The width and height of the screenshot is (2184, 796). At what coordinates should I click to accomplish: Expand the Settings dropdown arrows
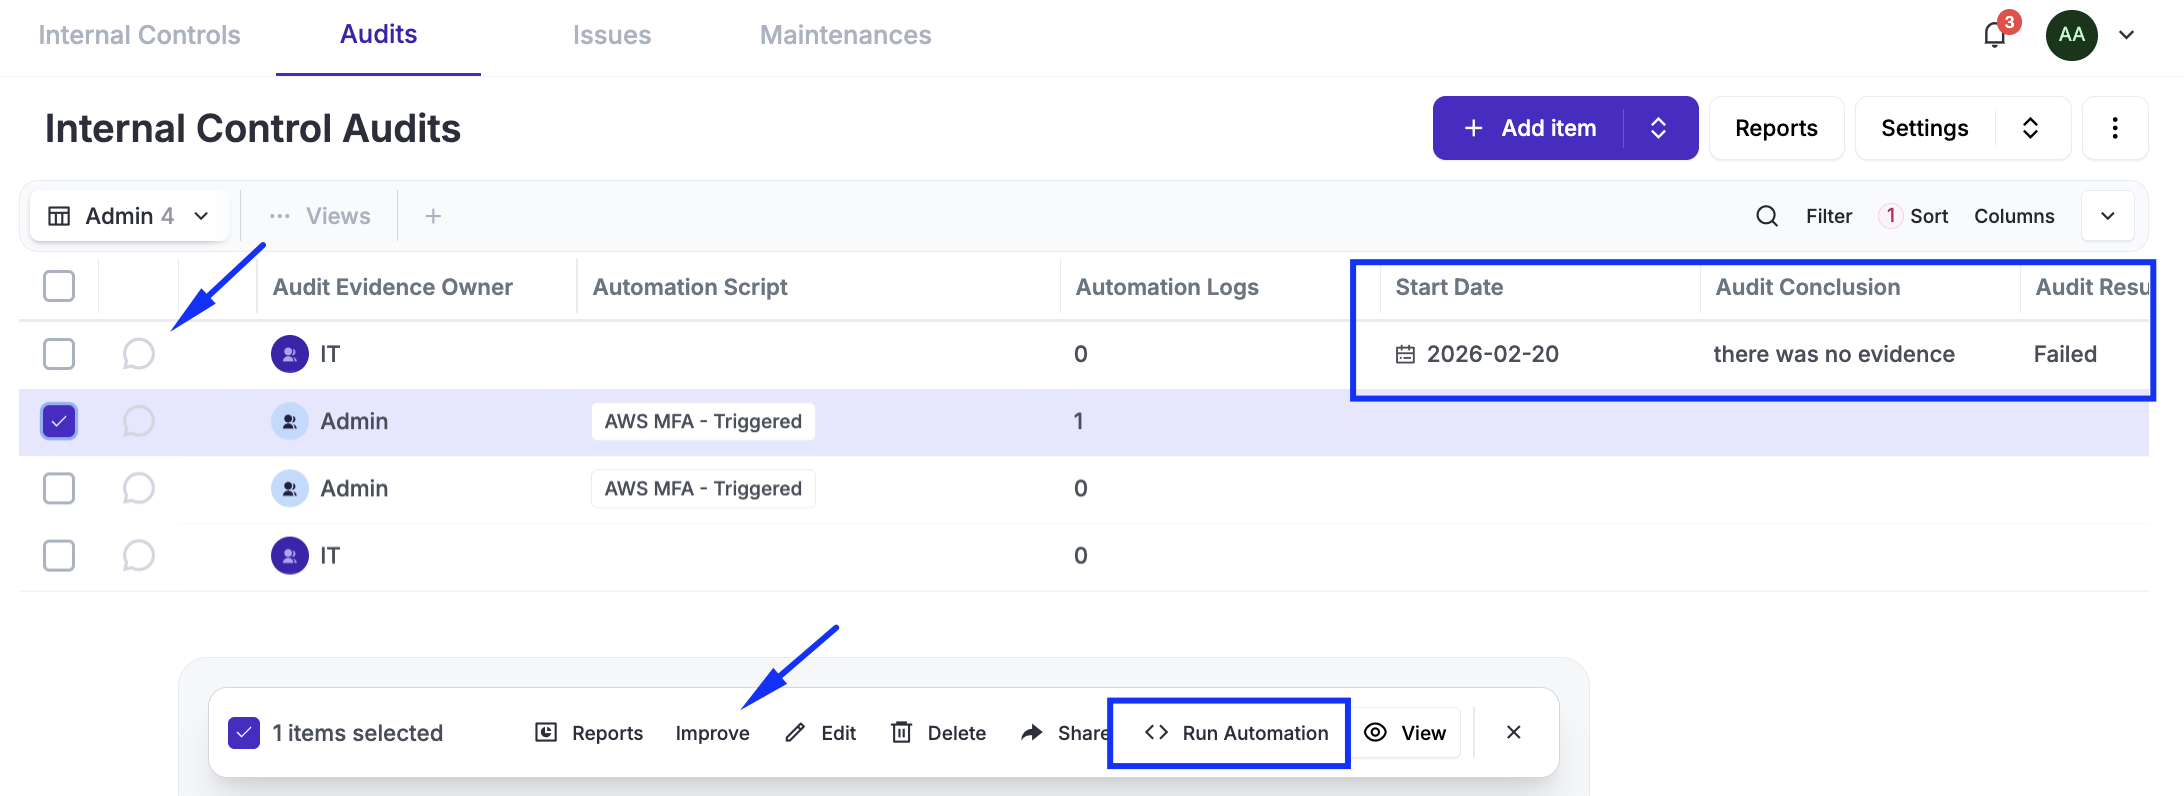point(2030,128)
